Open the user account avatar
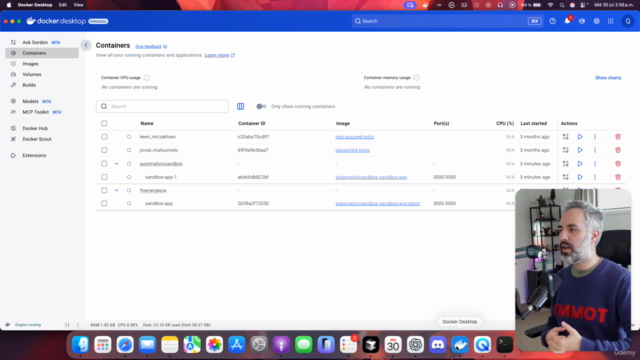Viewport: 640px width, 360px height. click(x=628, y=21)
